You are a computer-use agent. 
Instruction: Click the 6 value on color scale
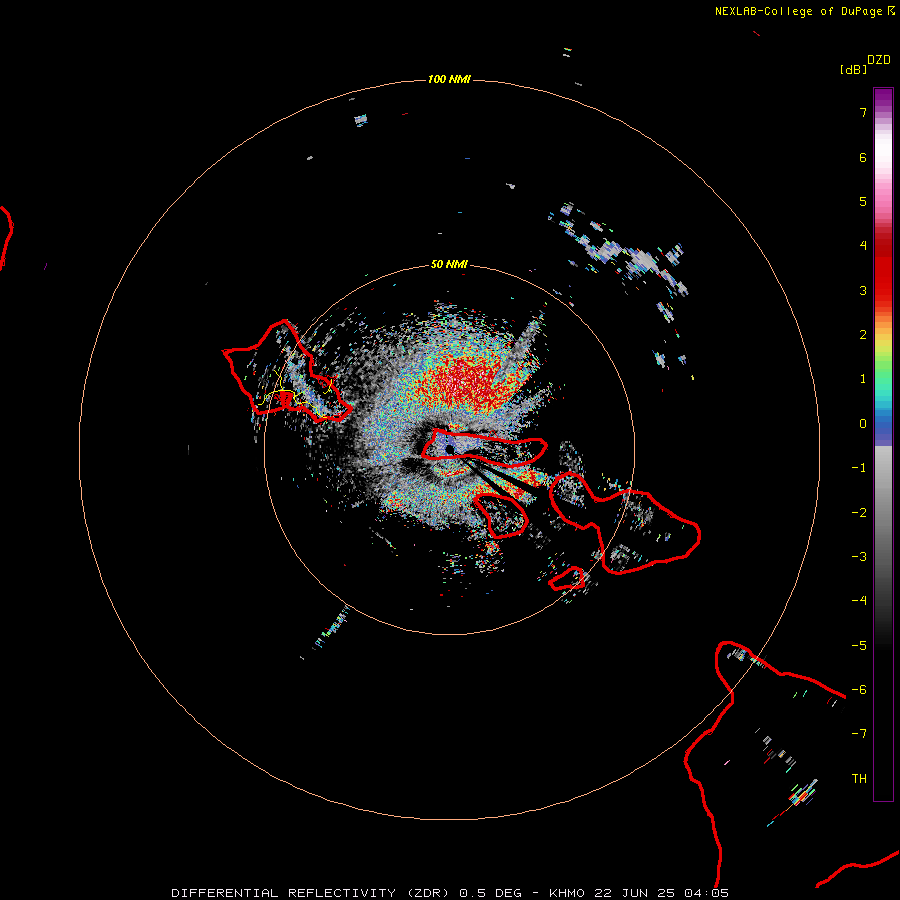point(863,157)
